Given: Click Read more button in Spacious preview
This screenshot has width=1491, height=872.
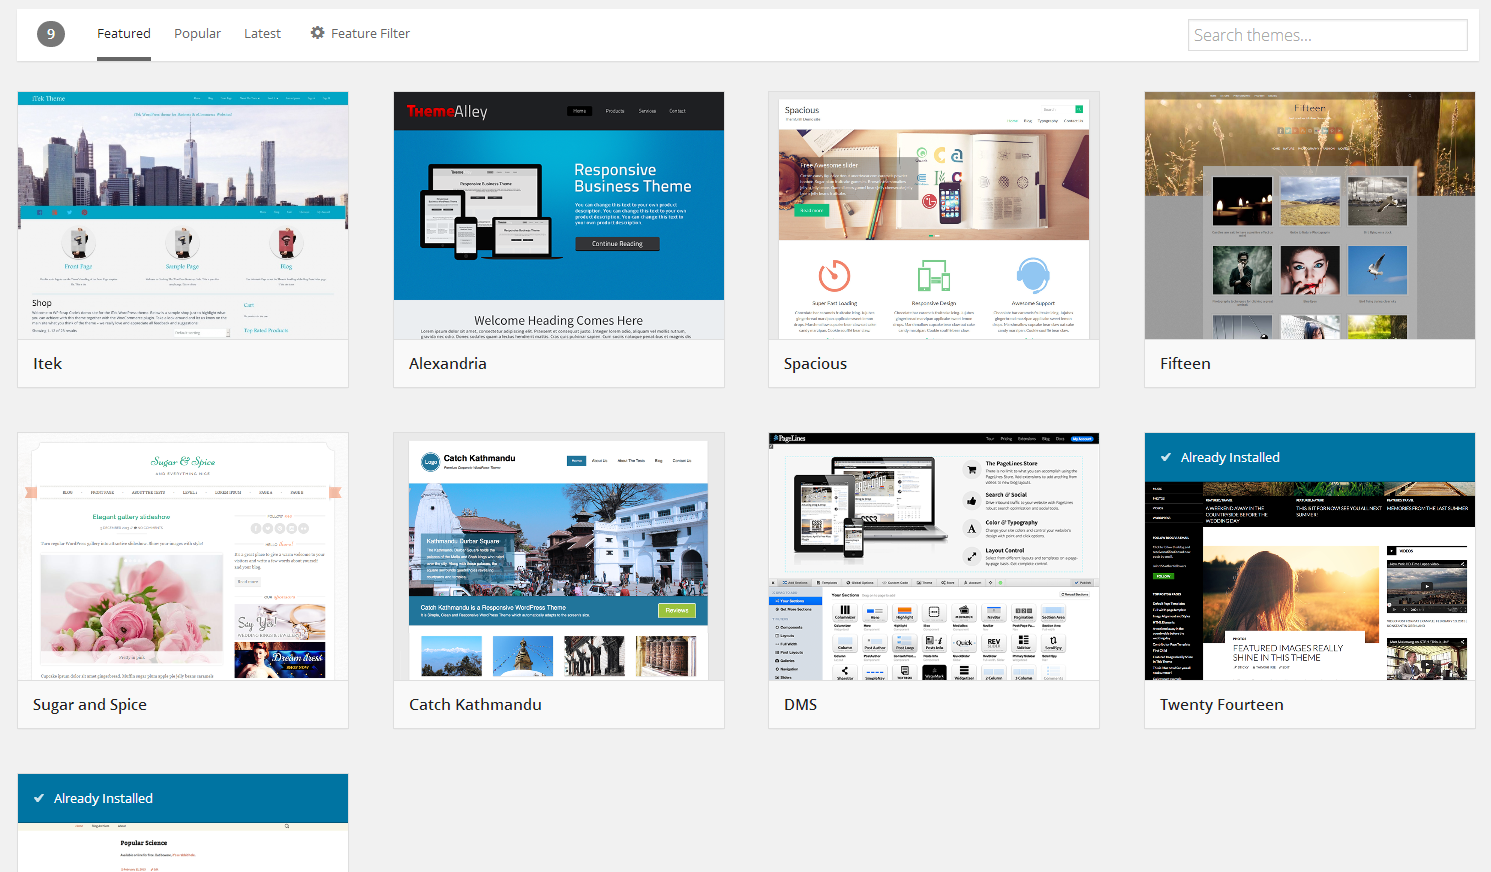Looking at the screenshot, I should 812,210.
